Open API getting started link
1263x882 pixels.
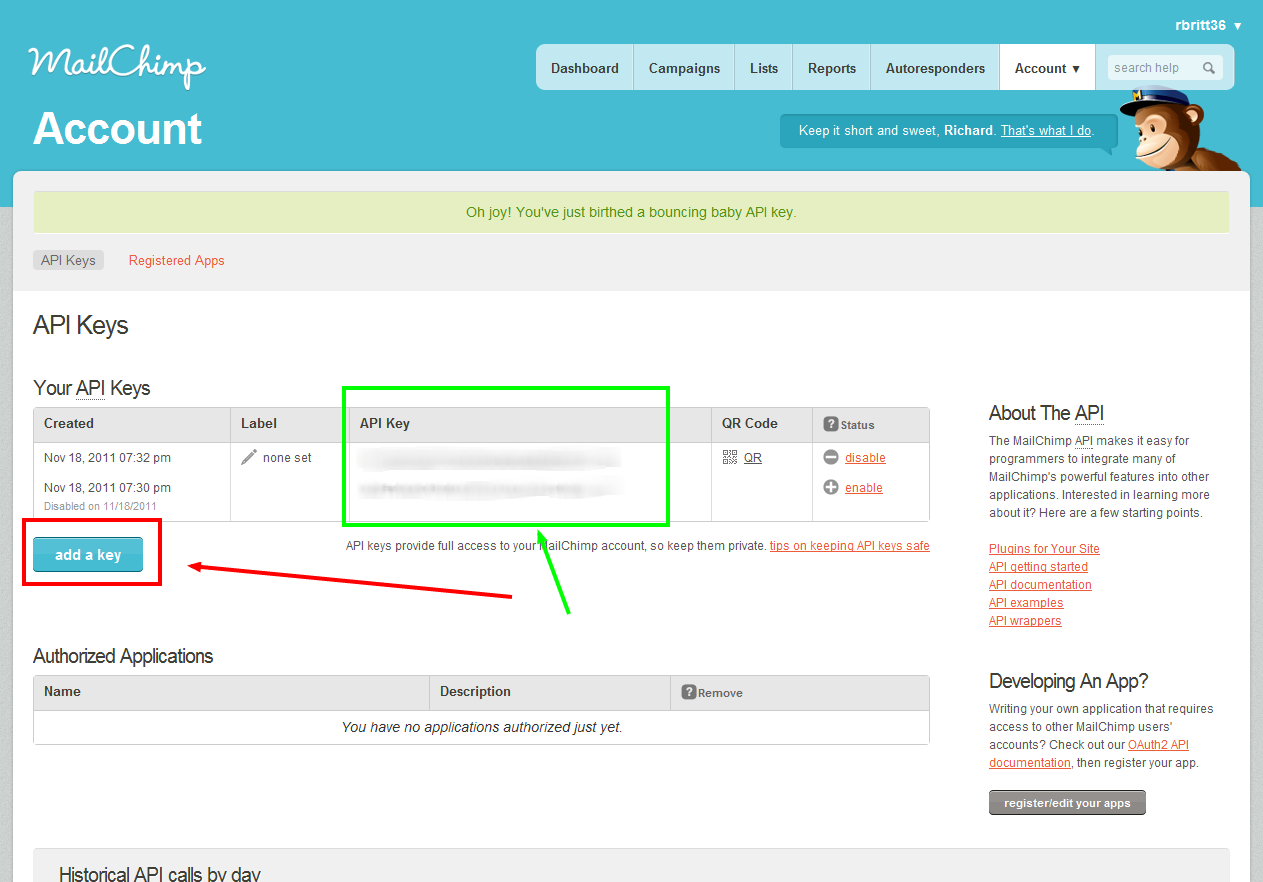[x=1038, y=566]
